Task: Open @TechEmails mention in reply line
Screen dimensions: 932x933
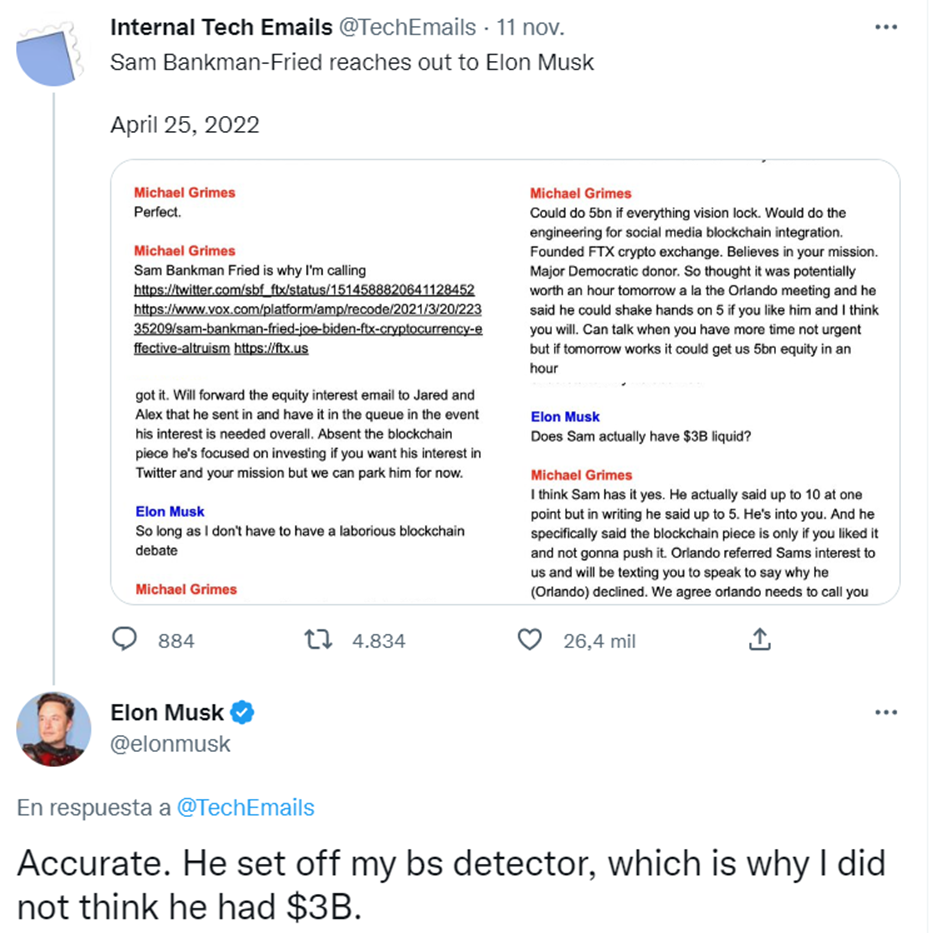Action: click(246, 808)
